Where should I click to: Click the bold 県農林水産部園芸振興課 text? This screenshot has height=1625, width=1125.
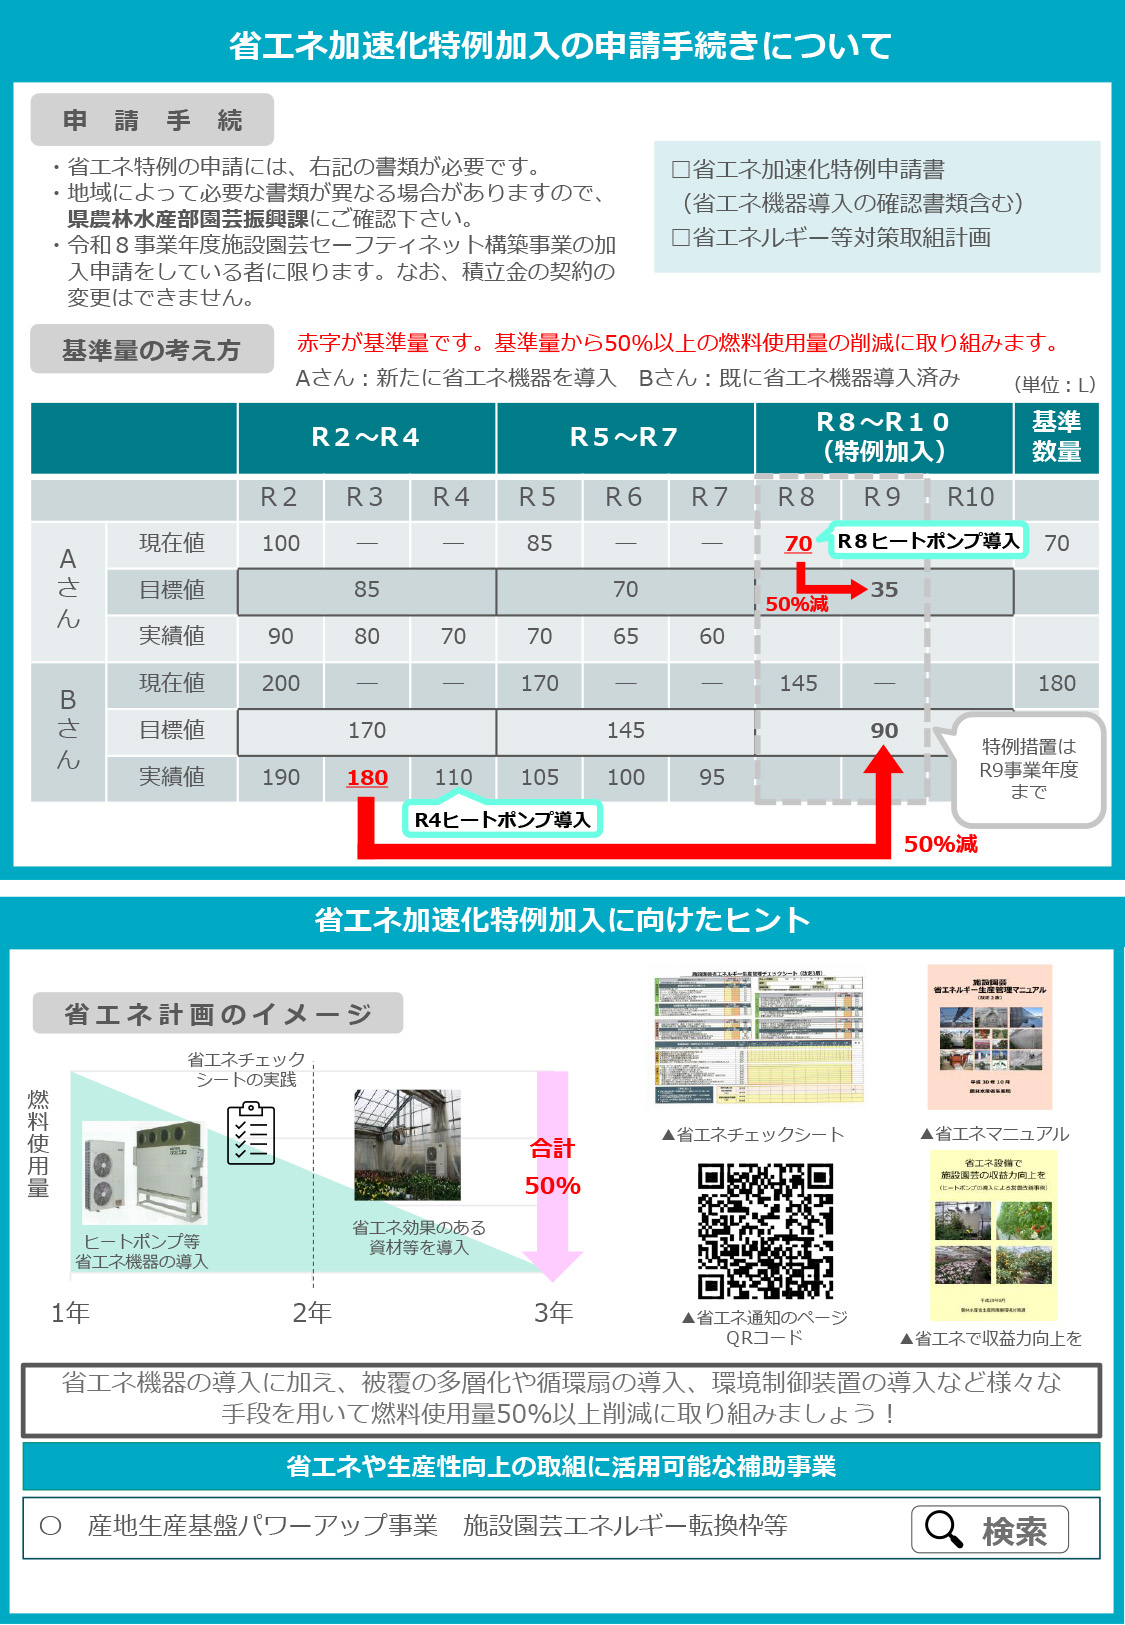(188, 219)
